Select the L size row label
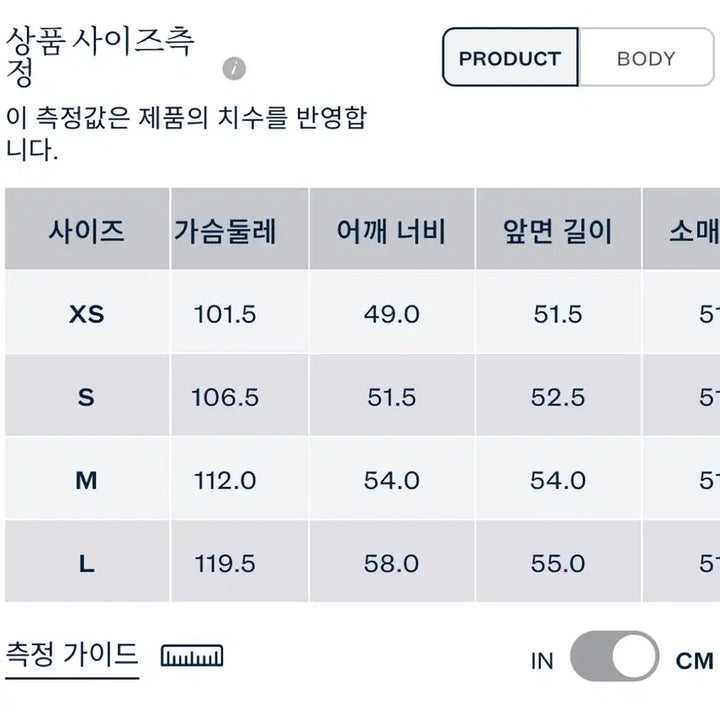The height and width of the screenshot is (720, 720). pos(86,563)
